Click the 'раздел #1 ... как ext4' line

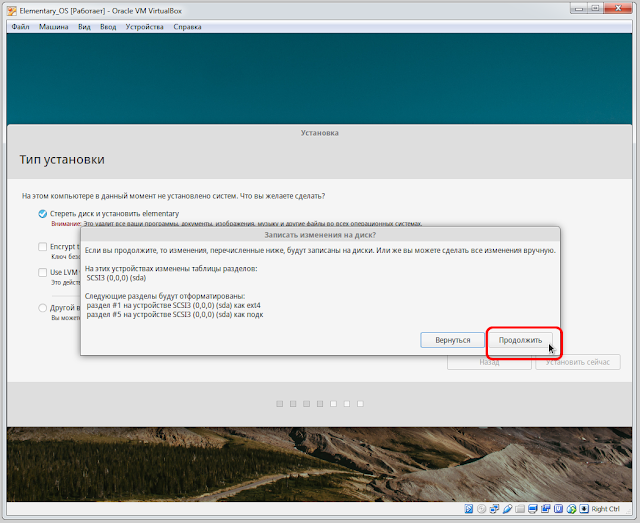(173, 305)
